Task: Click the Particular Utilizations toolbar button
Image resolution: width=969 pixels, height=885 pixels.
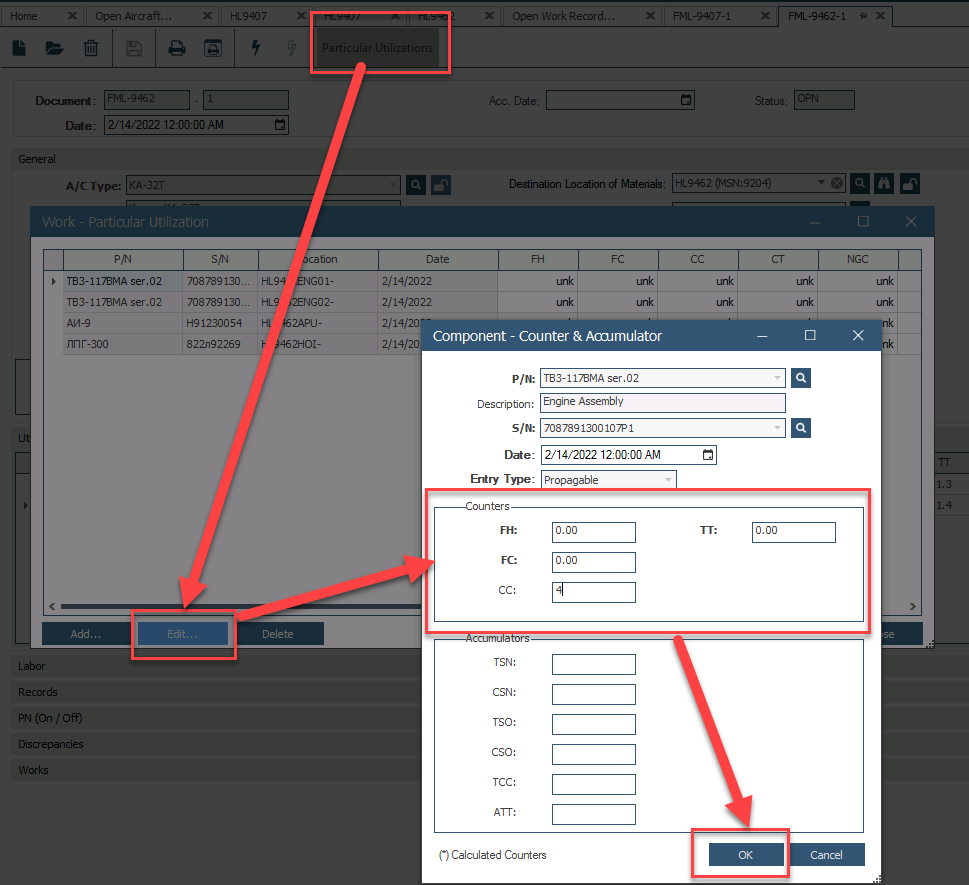Action: [x=378, y=48]
